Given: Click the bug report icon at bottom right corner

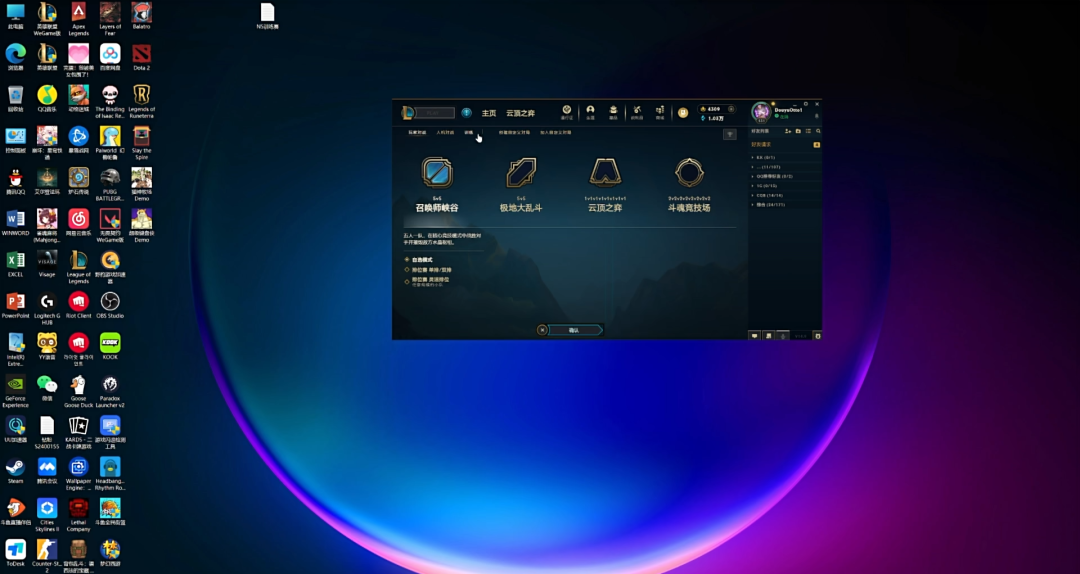Looking at the screenshot, I should click(x=818, y=336).
